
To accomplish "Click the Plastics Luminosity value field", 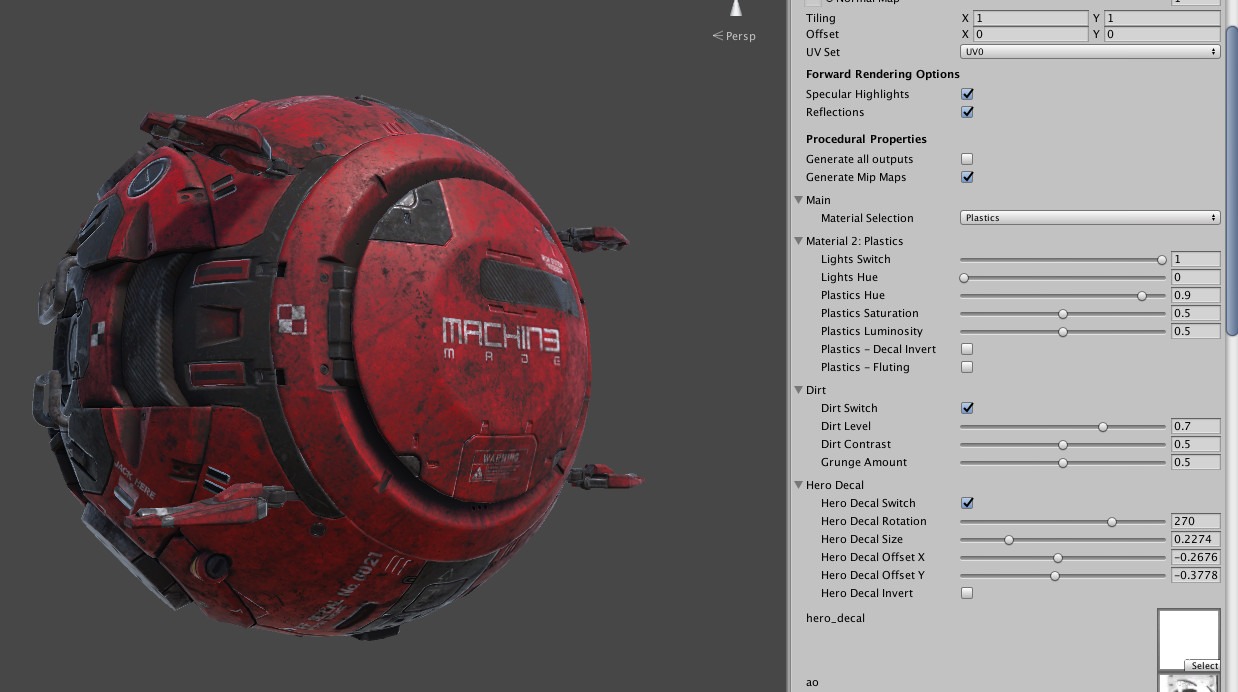I will click(x=1195, y=331).
